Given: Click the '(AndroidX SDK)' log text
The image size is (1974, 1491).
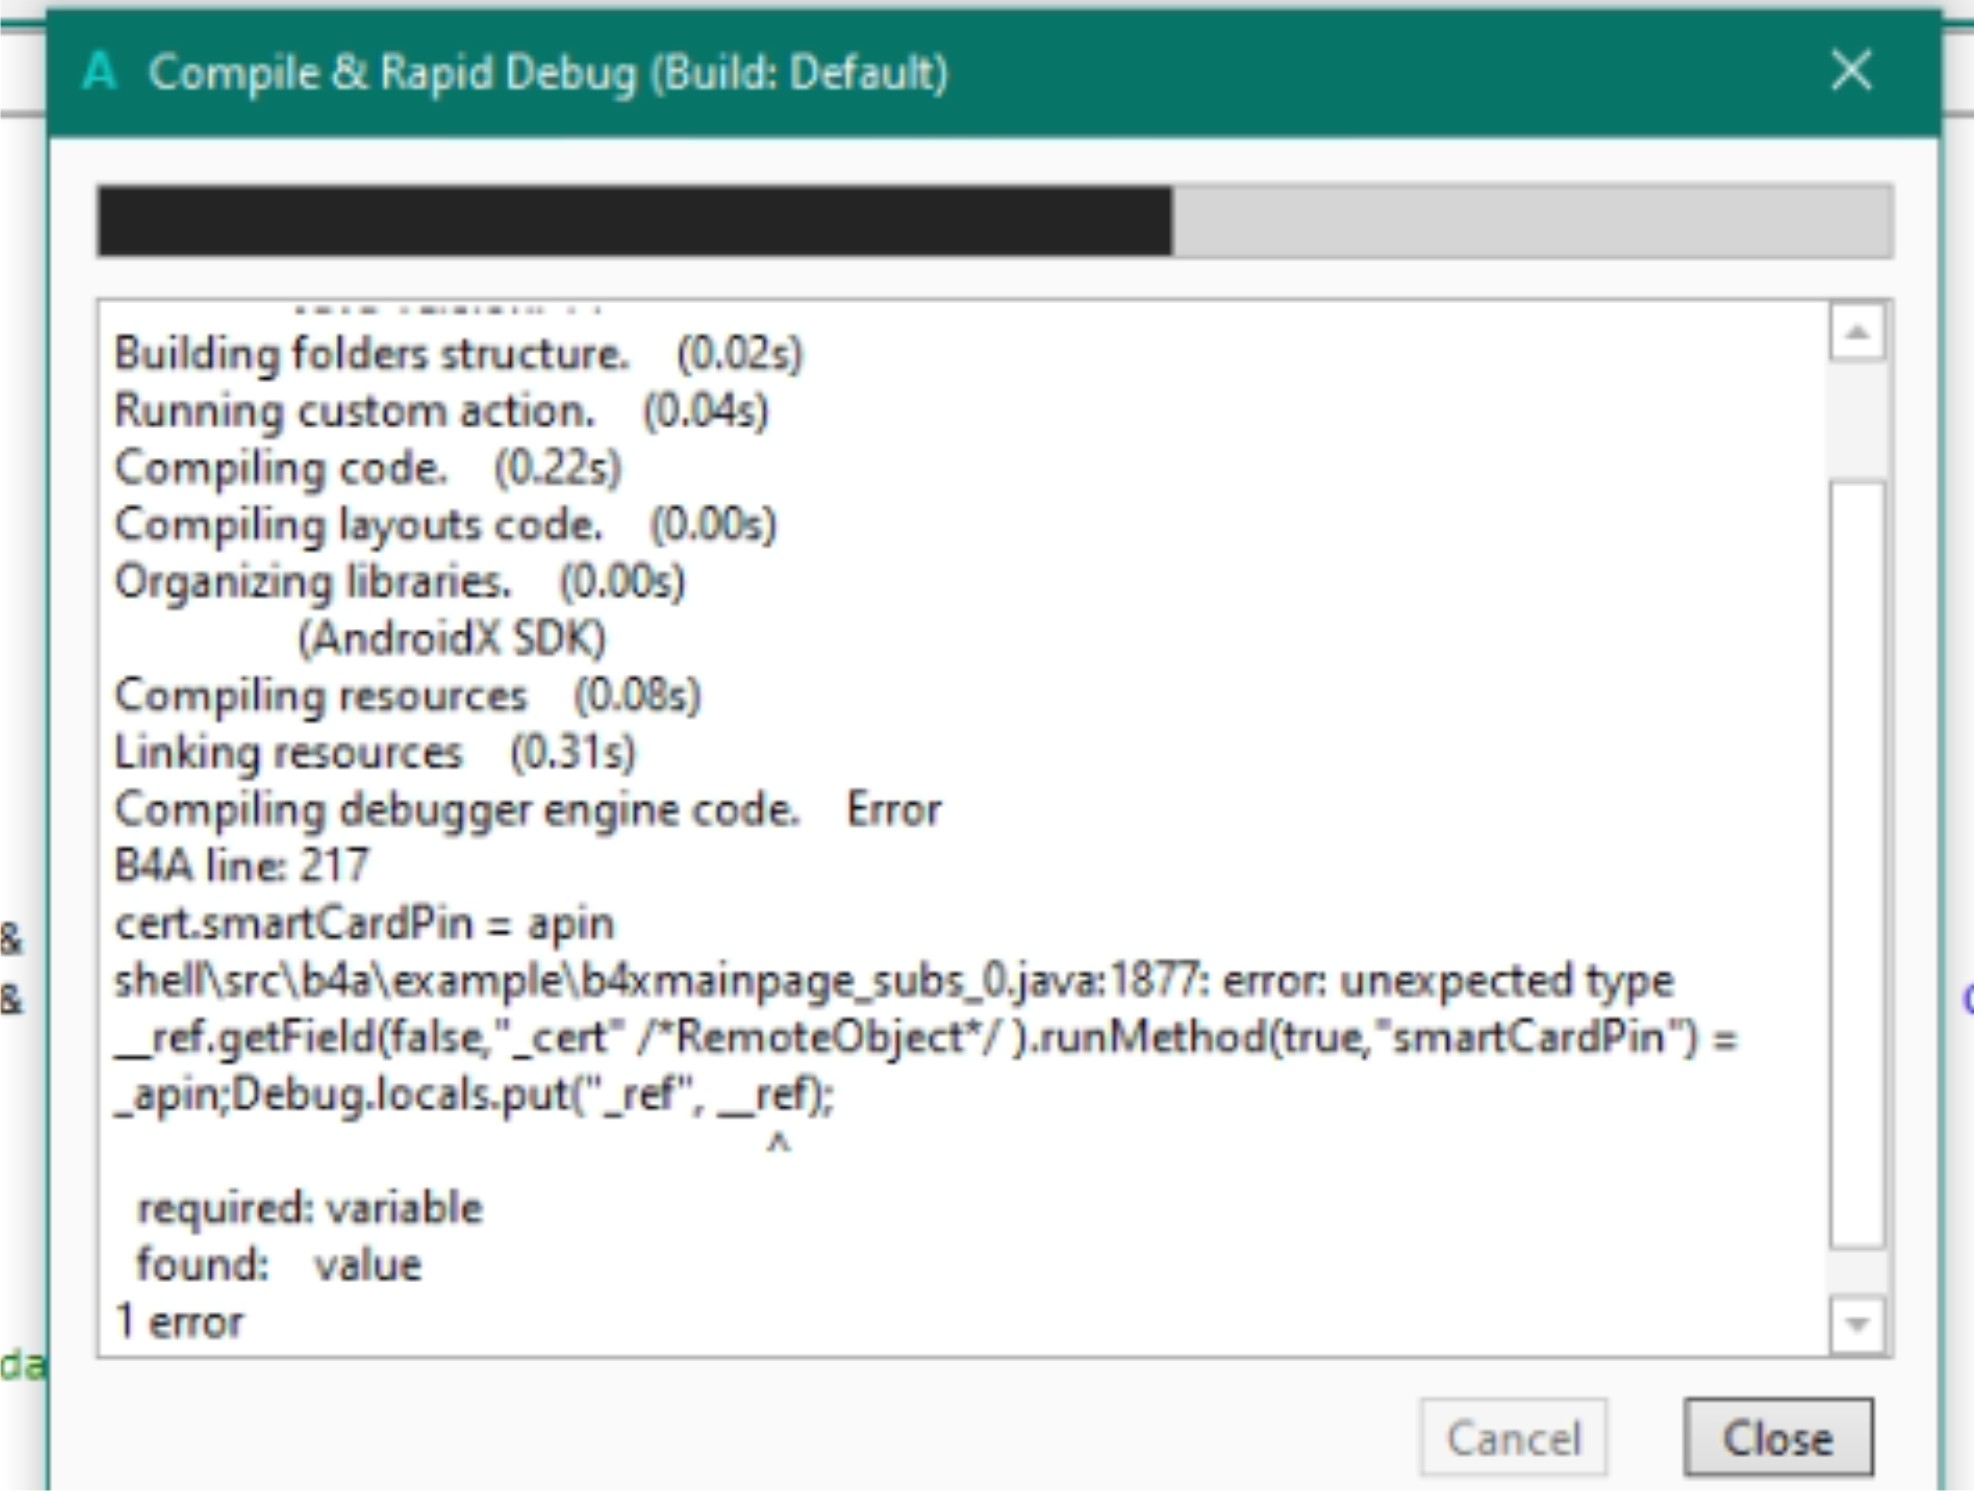Looking at the screenshot, I should point(451,638).
